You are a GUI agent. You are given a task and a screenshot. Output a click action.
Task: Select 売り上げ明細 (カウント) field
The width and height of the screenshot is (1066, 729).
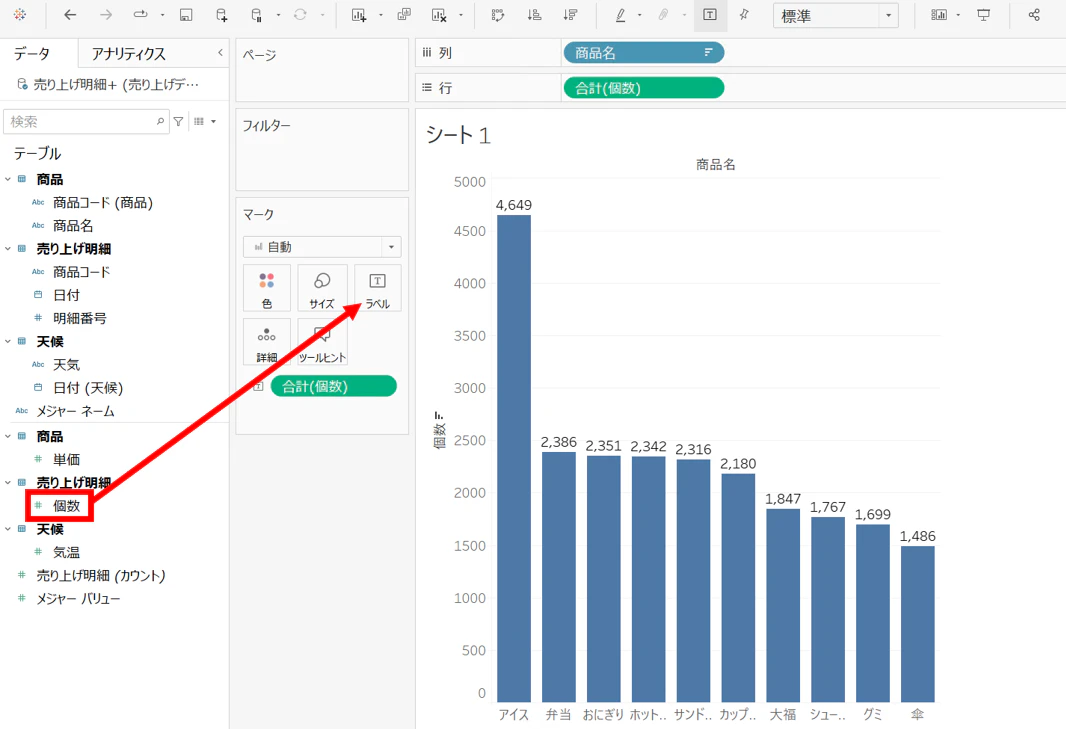pos(101,576)
